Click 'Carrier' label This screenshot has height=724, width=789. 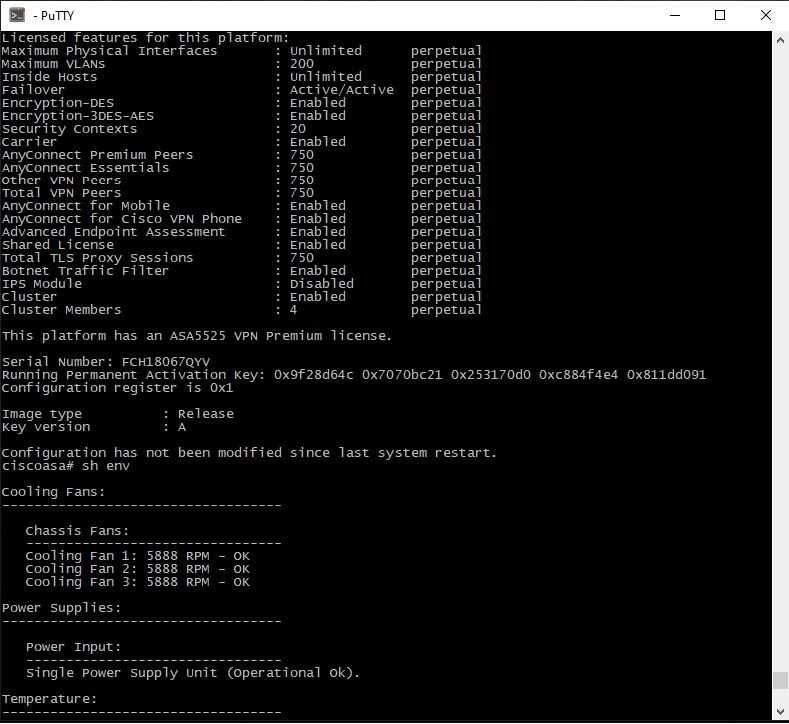29,142
